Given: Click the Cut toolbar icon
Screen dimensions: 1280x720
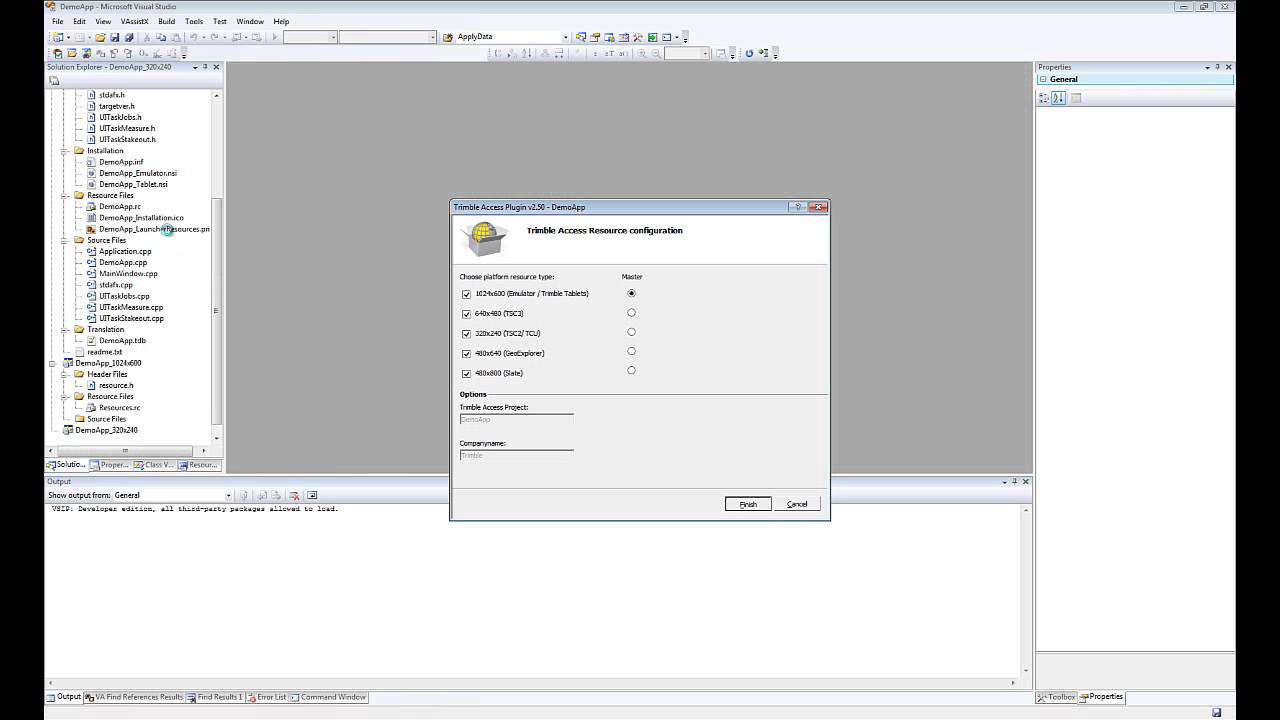Looking at the screenshot, I should tap(147, 37).
